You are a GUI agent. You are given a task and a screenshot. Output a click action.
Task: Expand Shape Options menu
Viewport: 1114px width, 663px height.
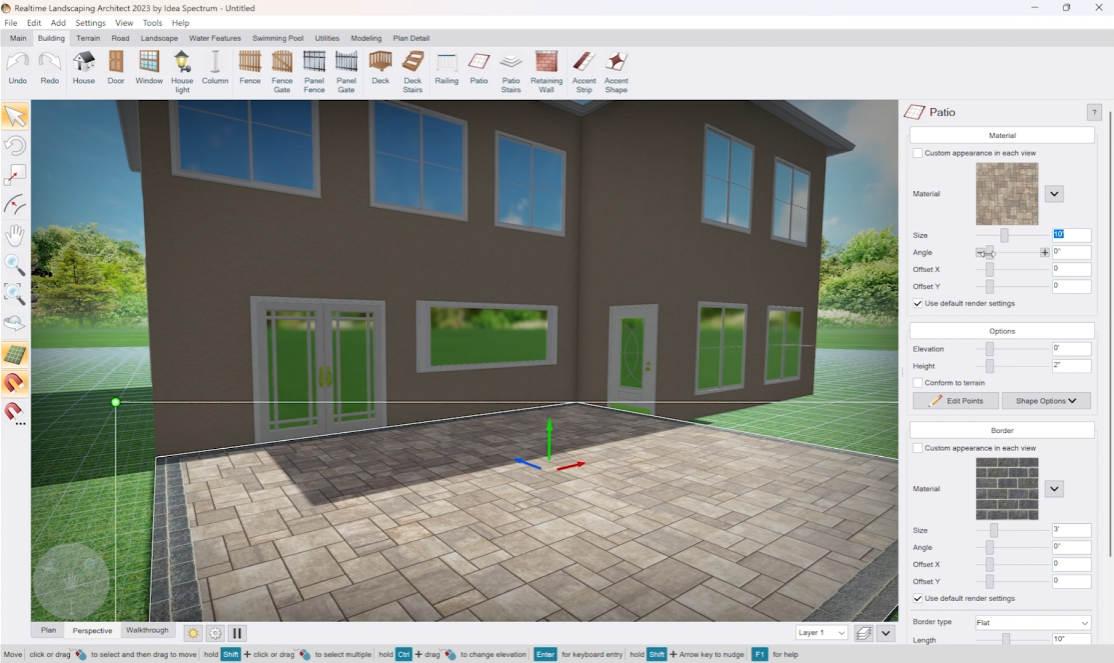pos(1046,401)
